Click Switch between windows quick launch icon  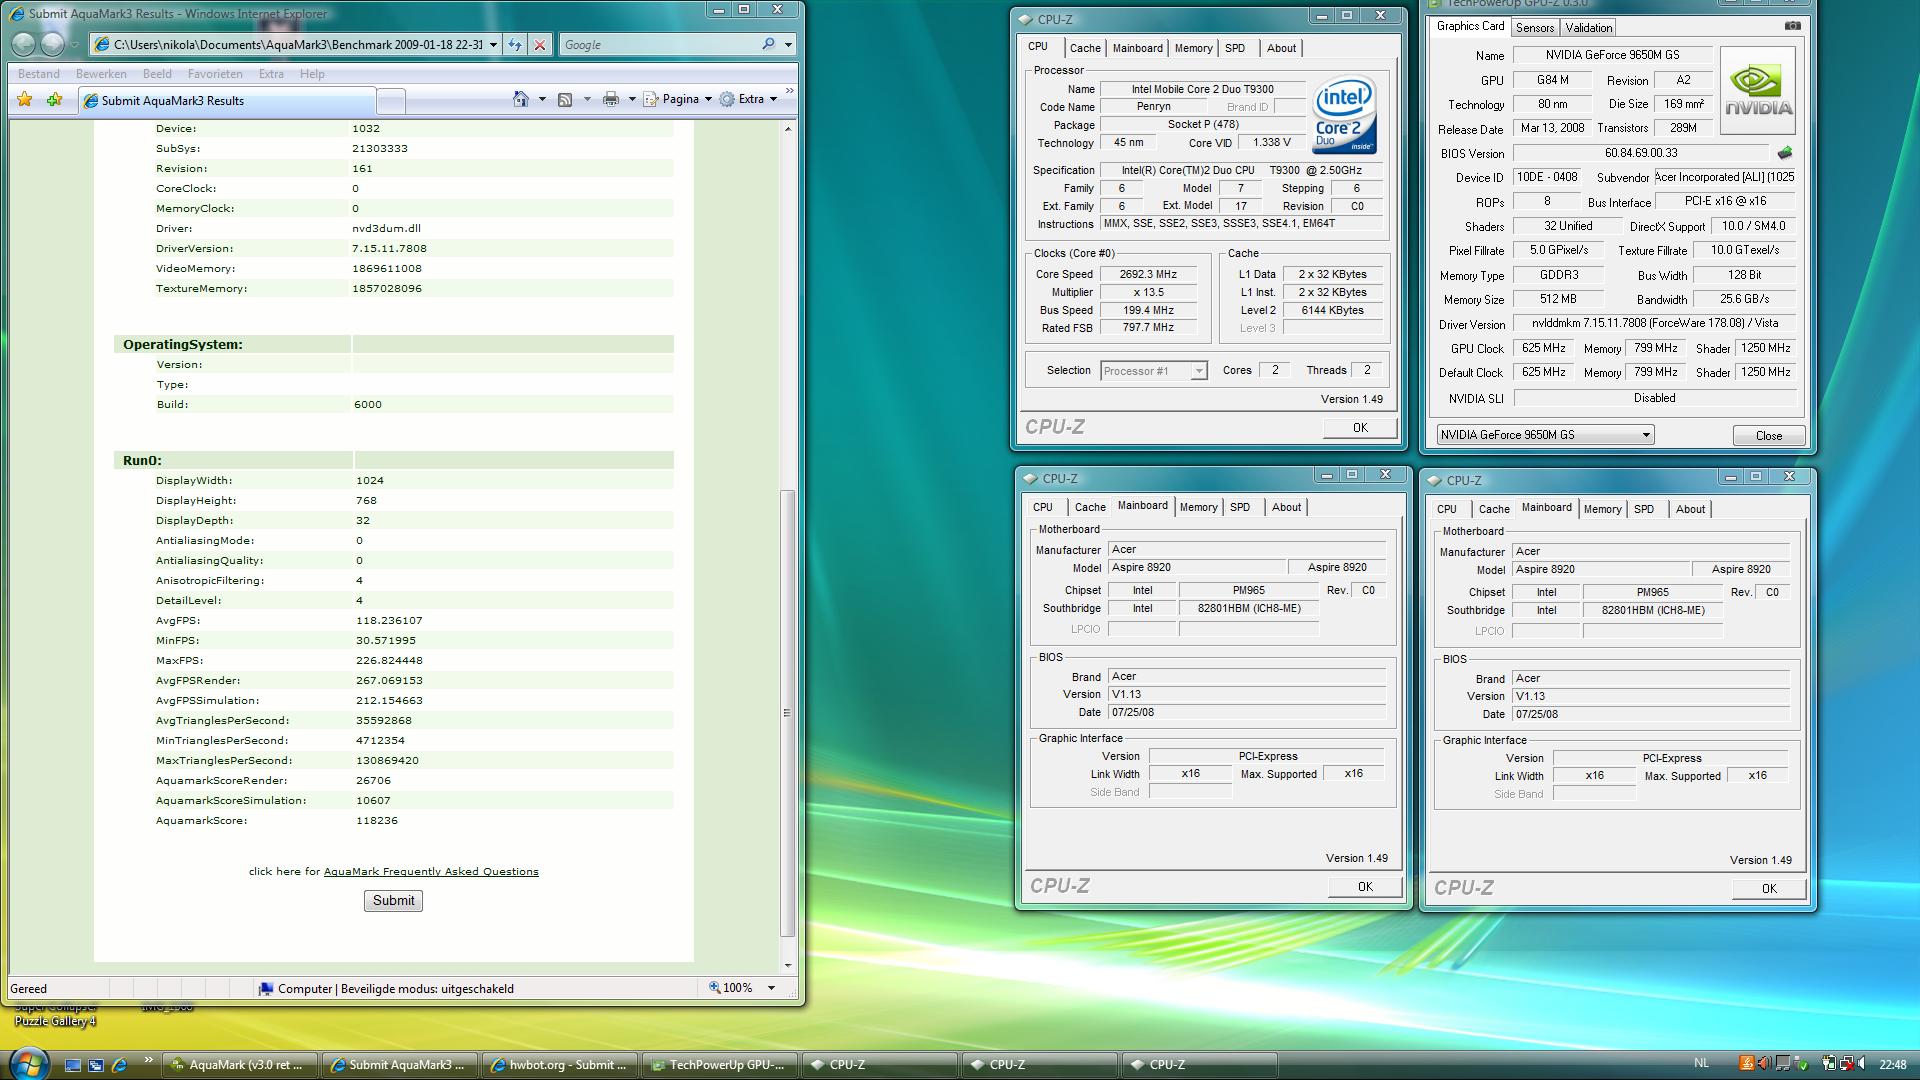pos(96,1065)
